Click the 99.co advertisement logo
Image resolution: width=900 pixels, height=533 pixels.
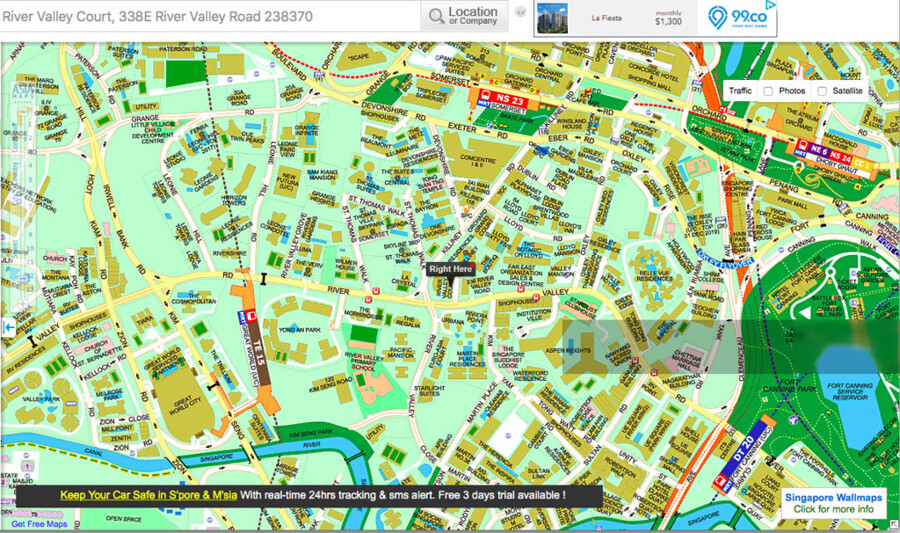[741, 18]
